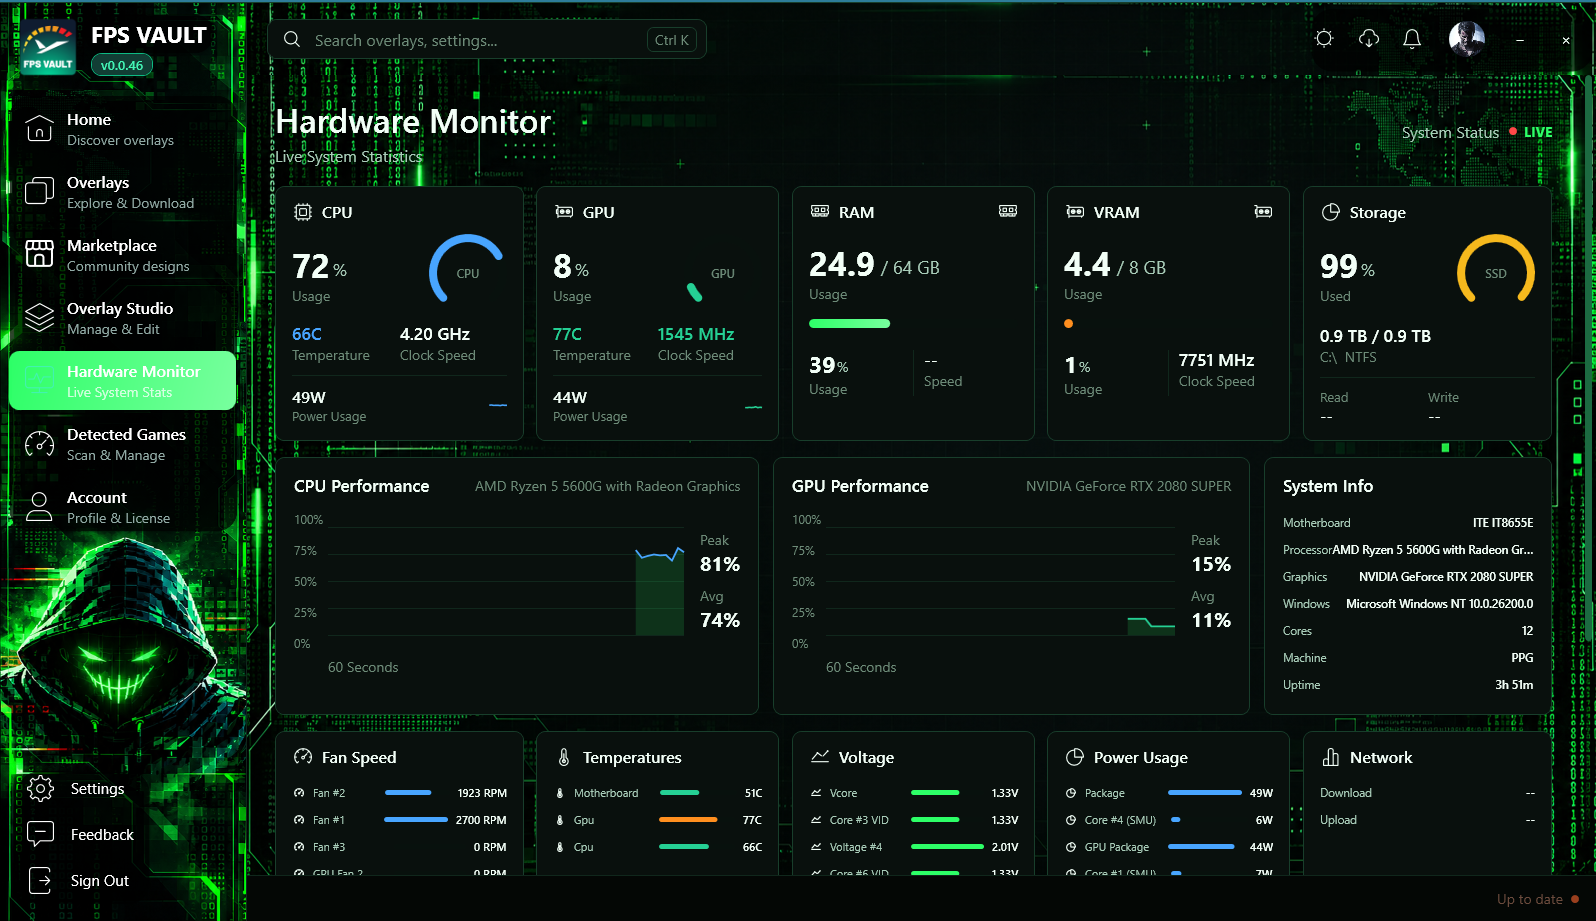Click the GPU Package 44W power row
The height and width of the screenshot is (921, 1596).
pos(1169,847)
